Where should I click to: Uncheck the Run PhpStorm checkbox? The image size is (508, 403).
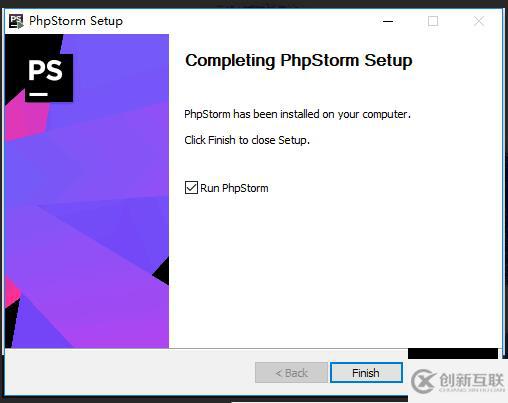tap(191, 188)
